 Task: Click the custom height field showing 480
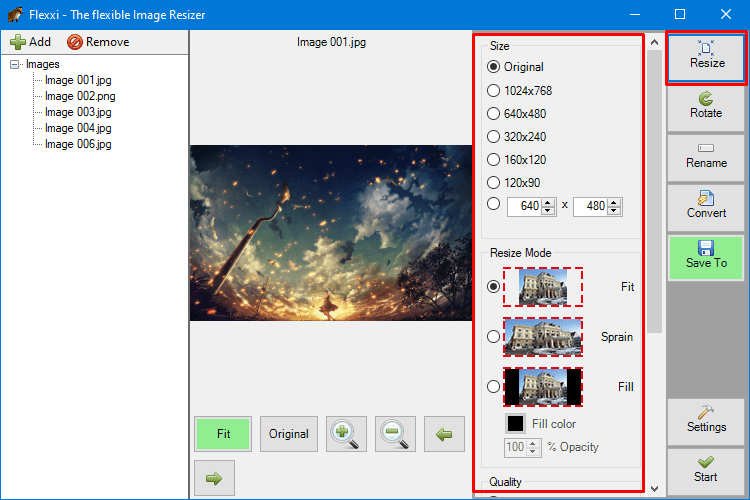point(591,206)
